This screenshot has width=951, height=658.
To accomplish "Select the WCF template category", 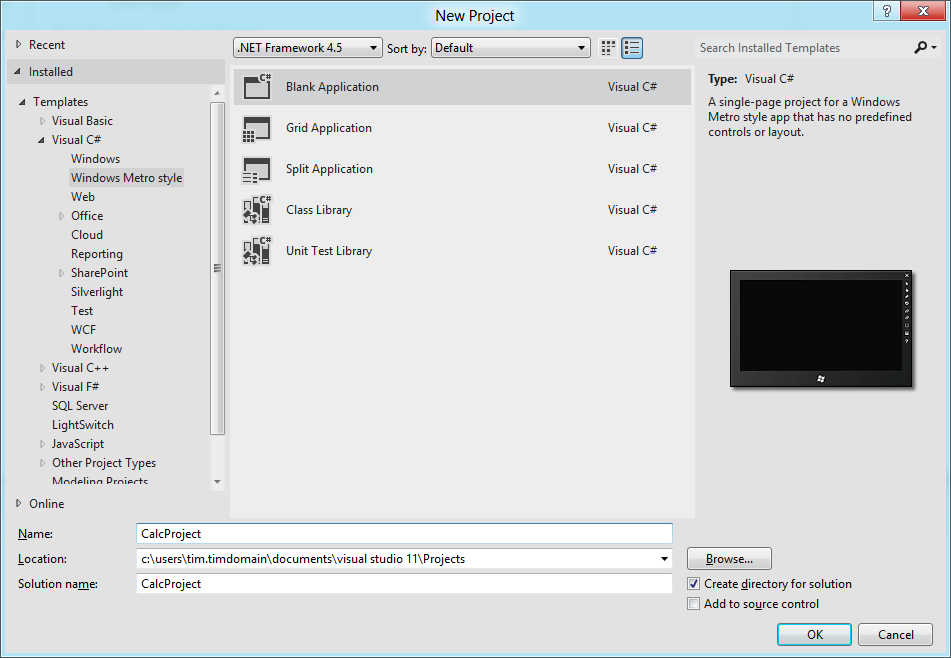I will [x=83, y=330].
